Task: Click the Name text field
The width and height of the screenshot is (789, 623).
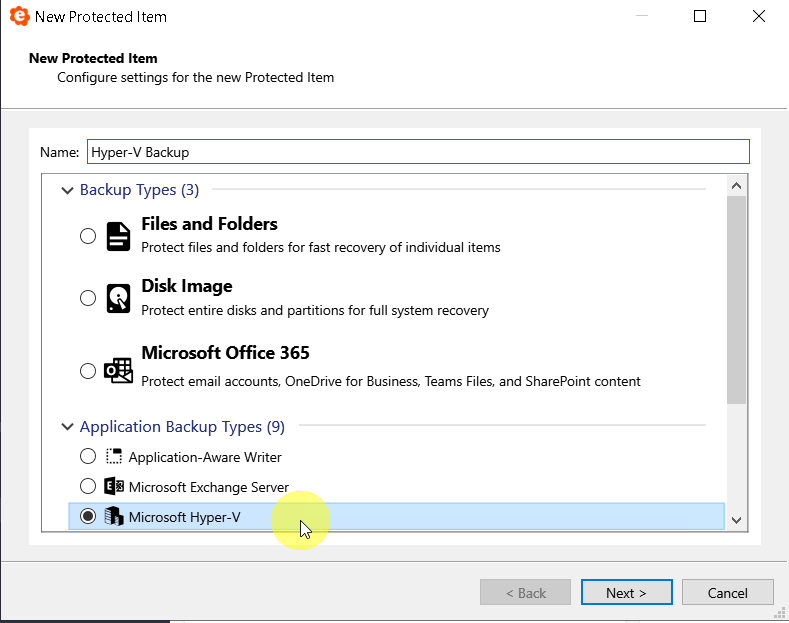Action: [417, 152]
